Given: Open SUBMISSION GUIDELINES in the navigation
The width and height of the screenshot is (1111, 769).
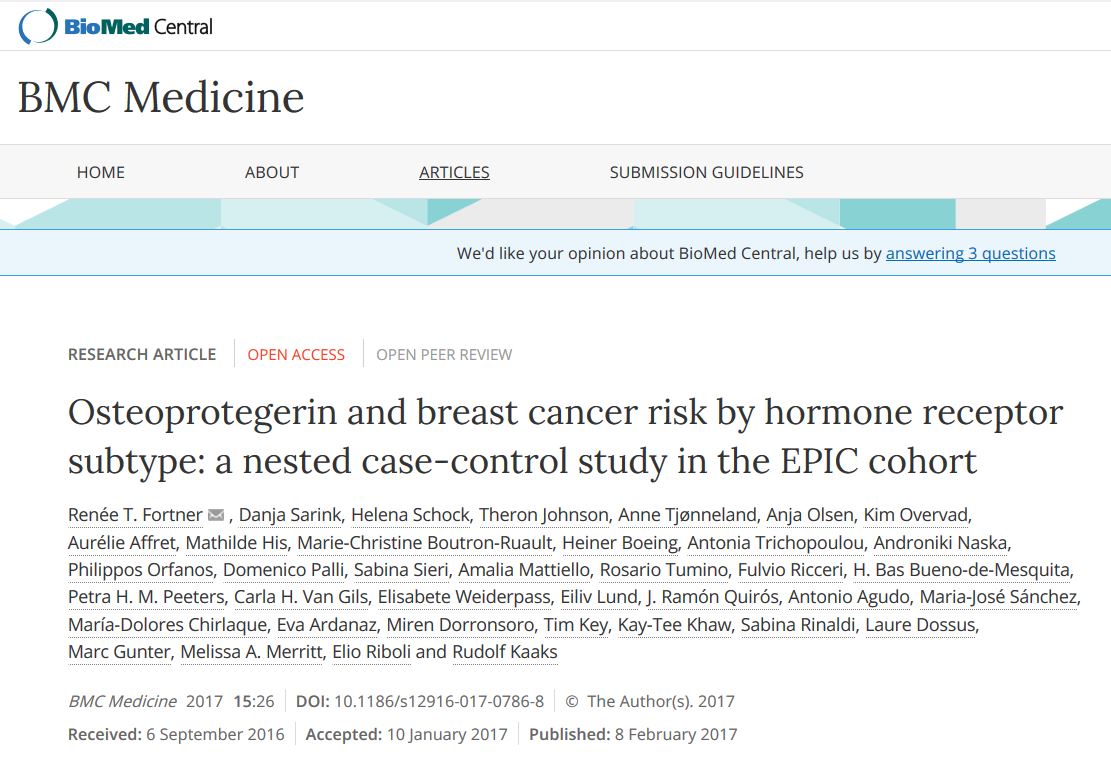Looking at the screenshot, I should (x=706, y=172).
